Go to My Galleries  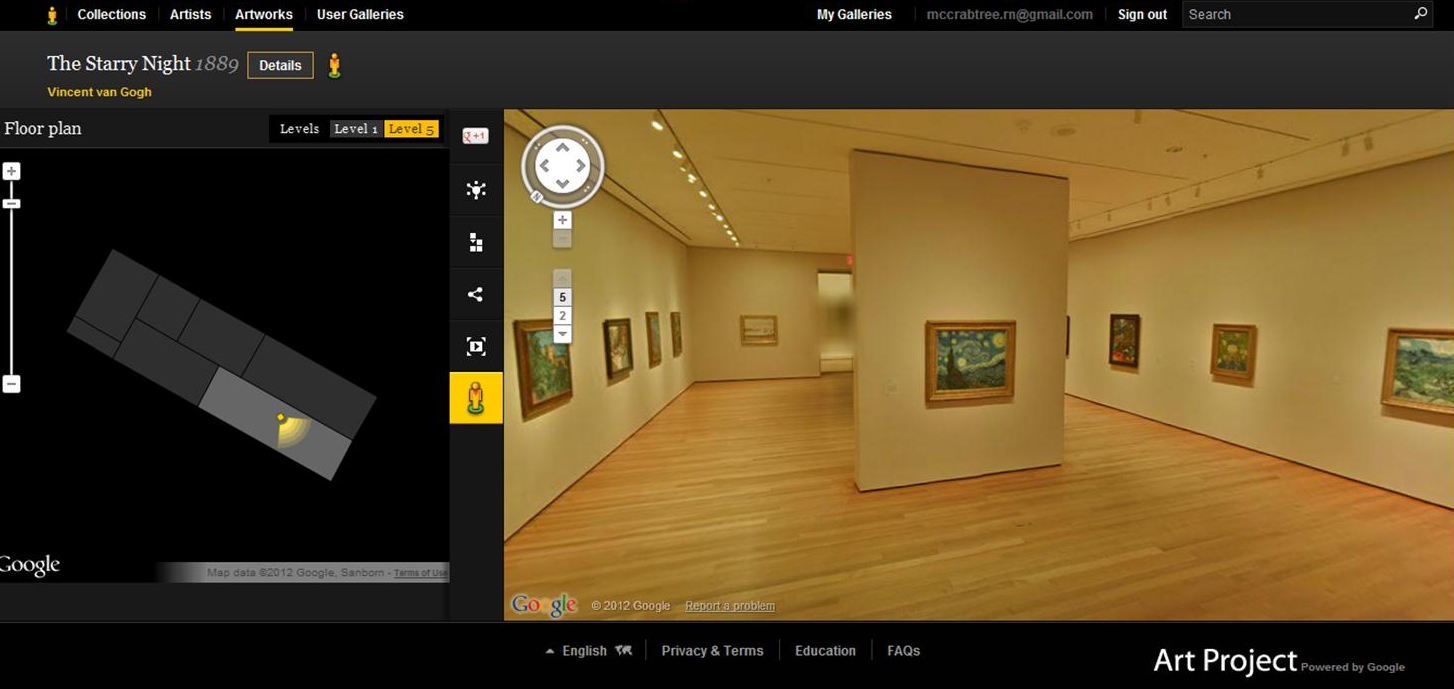pos(854,15)
